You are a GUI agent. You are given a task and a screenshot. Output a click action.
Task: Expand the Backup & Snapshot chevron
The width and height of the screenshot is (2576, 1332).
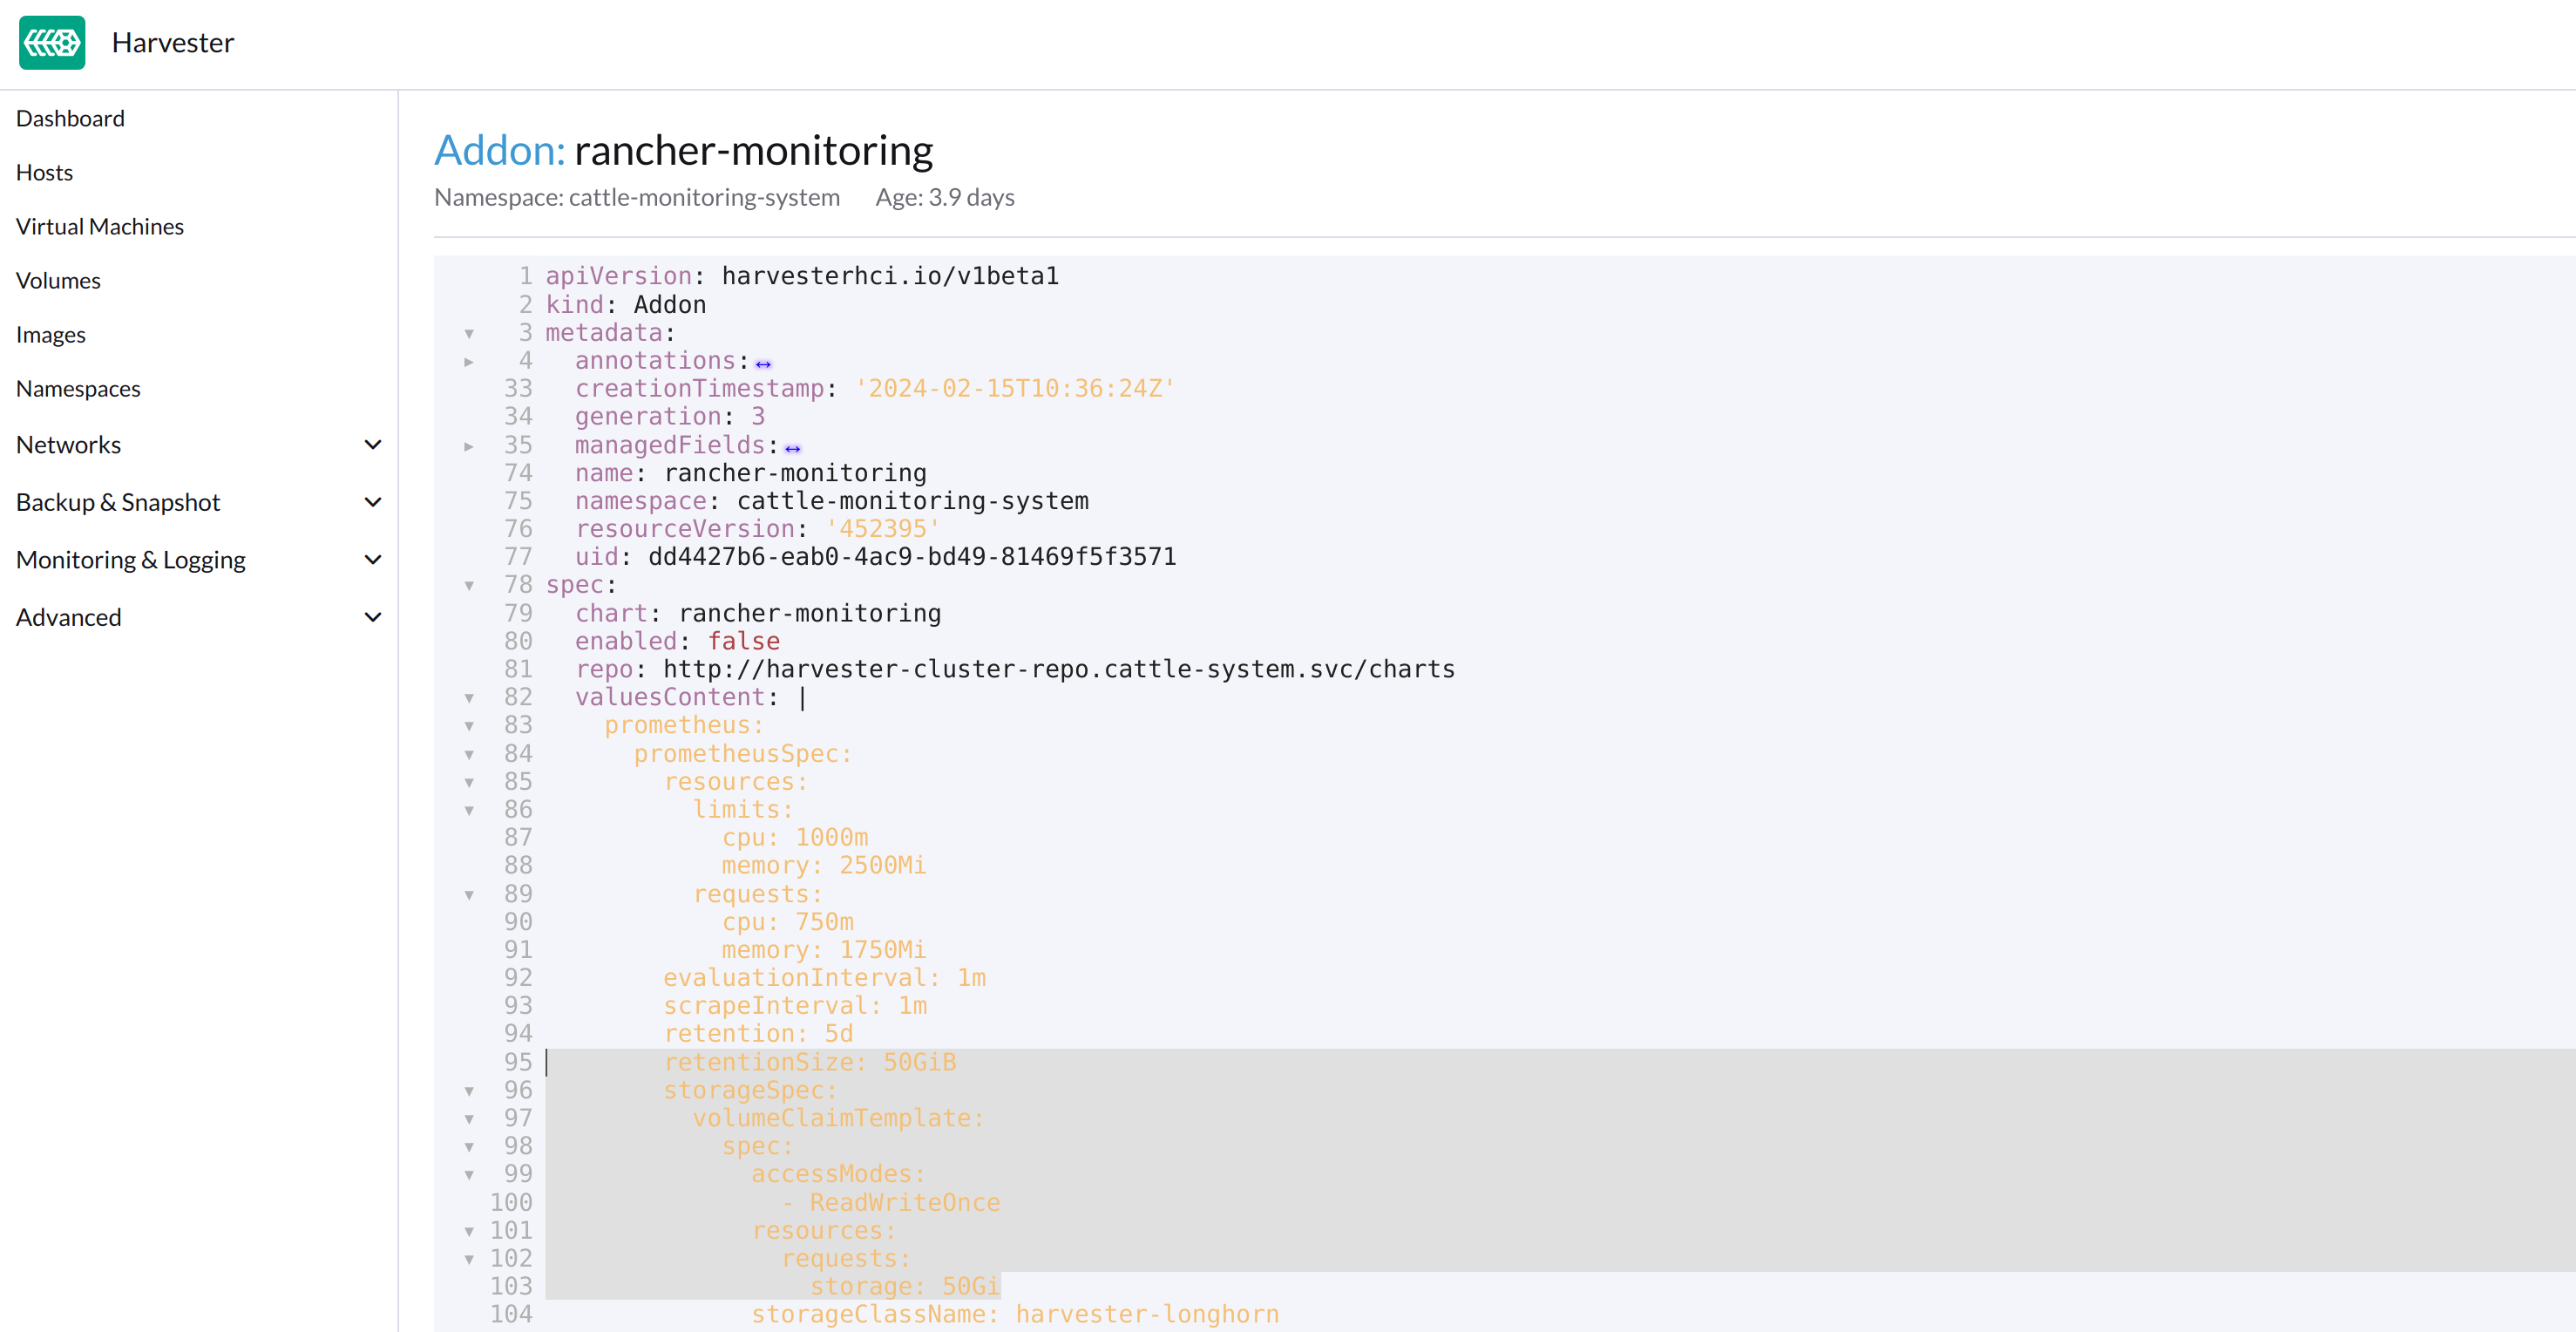(x=372, y=502)
